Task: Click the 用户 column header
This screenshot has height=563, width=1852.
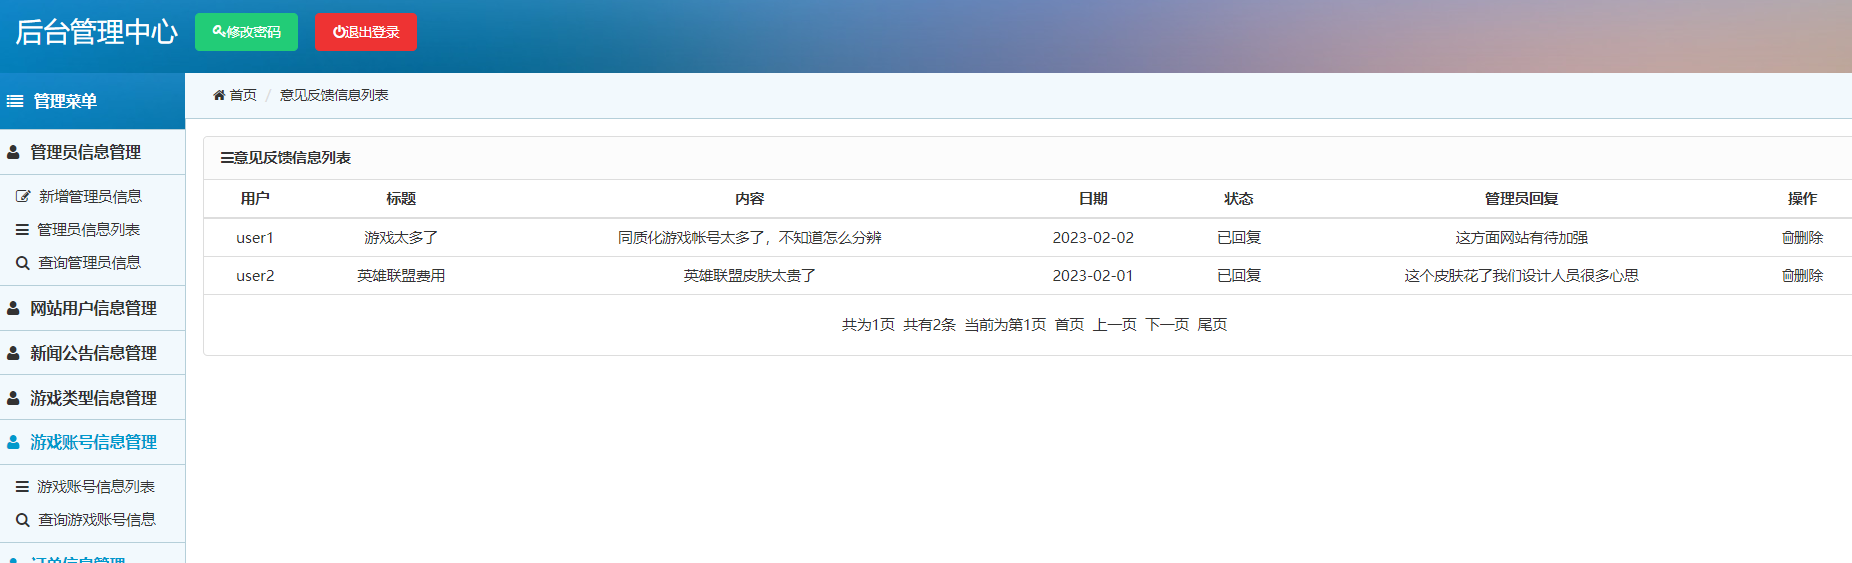Action: (x=255, y=199)
